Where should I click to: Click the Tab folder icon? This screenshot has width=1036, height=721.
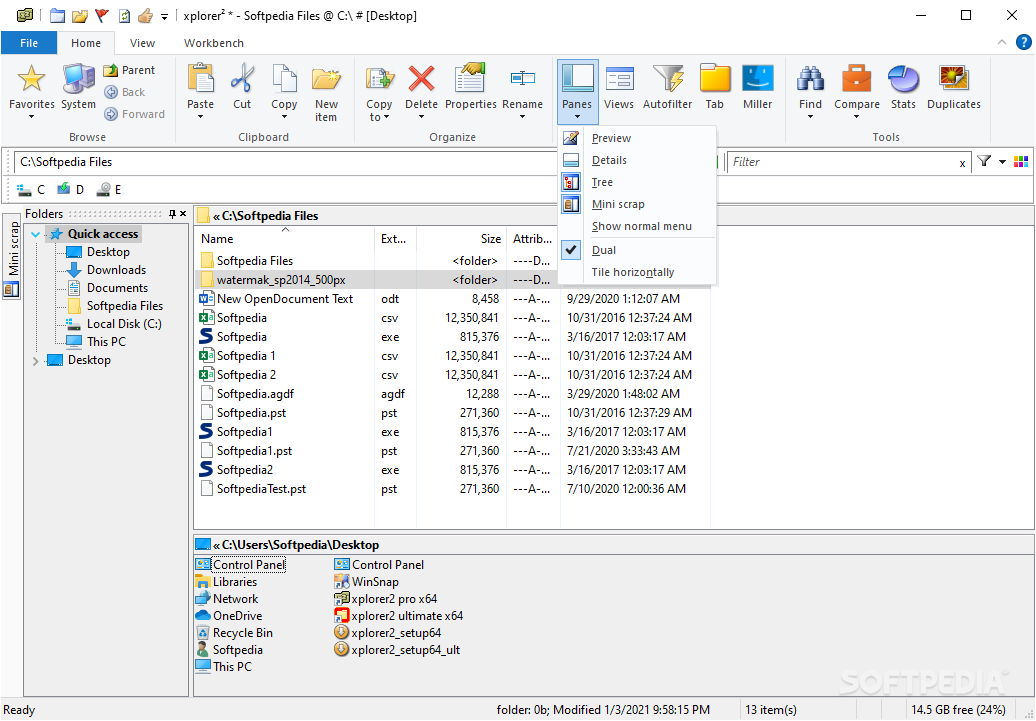pos(715,79)
